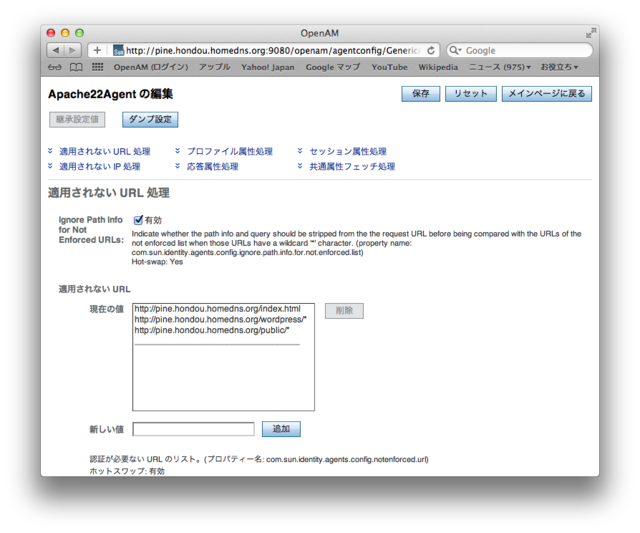Click the browser forward arrow button
Screen dimensions: 640x533
tap(75, 50)
